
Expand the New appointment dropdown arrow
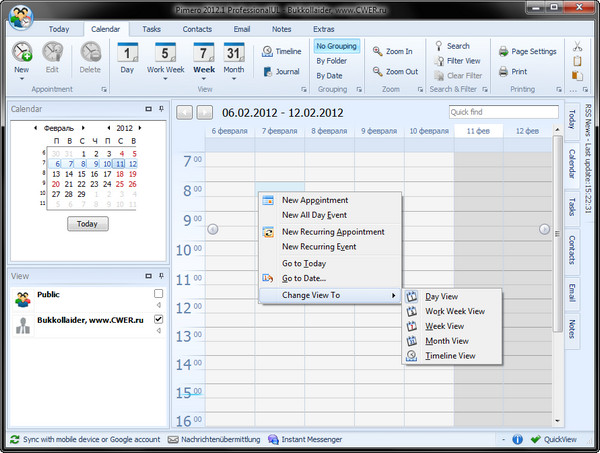tap(22, 78)
